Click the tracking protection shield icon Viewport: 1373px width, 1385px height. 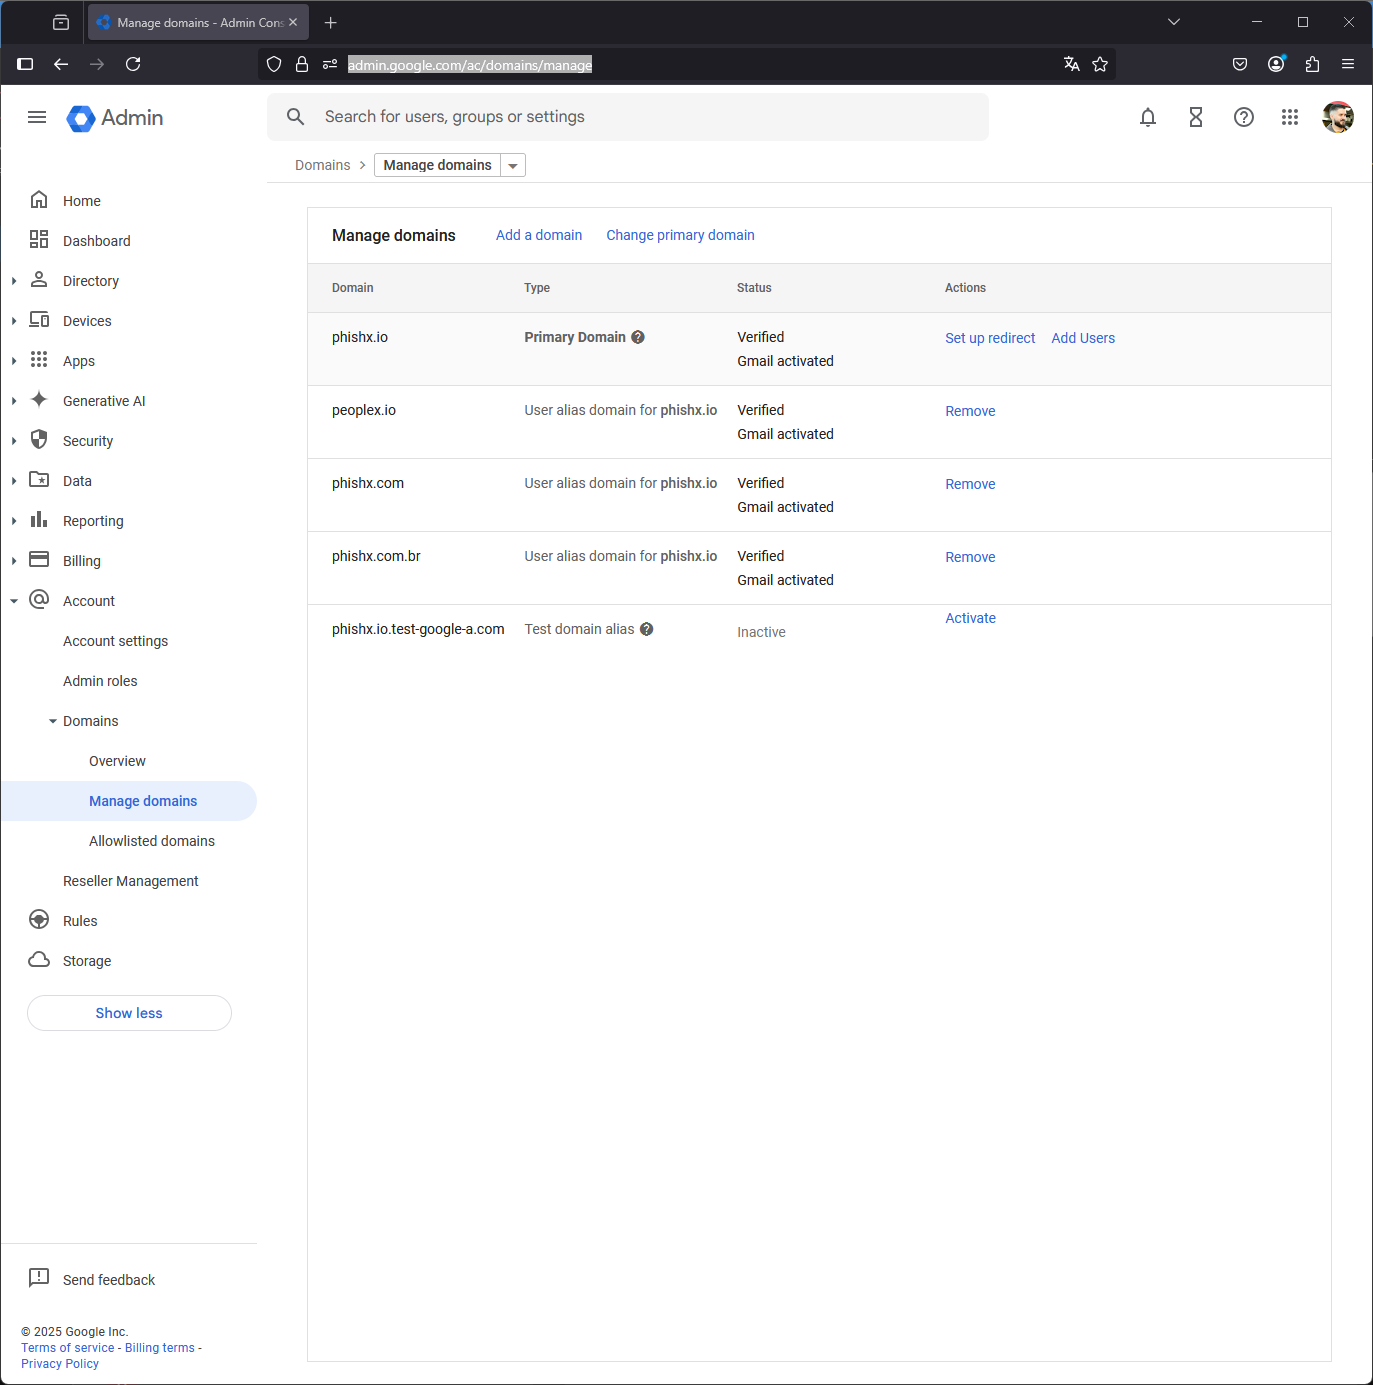pyautogui.click(x=274, y=64)
